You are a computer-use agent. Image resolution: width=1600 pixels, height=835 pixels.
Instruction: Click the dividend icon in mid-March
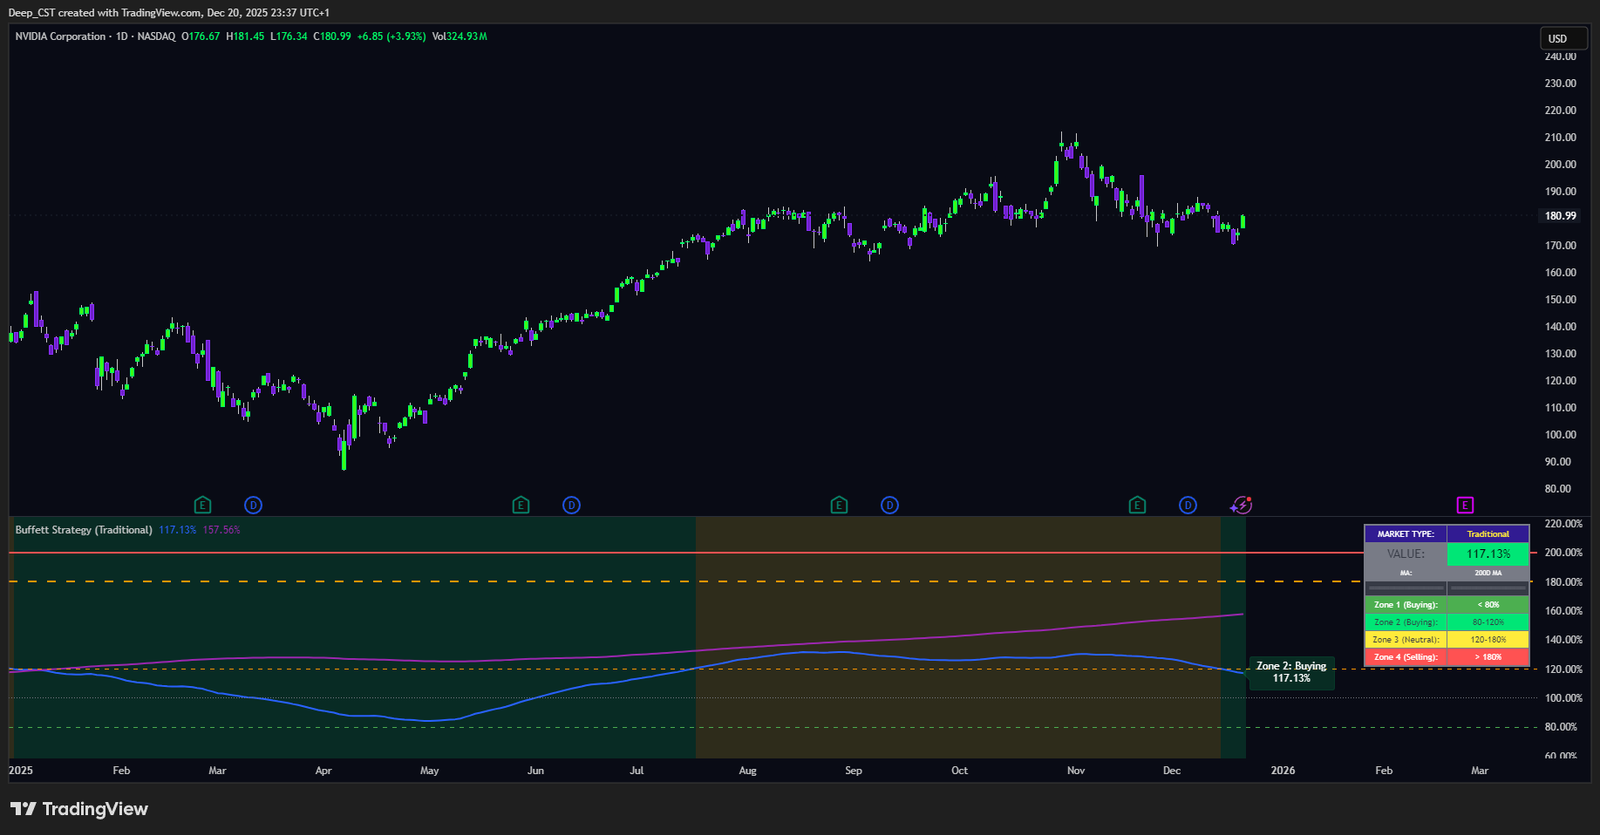point(253,505)
